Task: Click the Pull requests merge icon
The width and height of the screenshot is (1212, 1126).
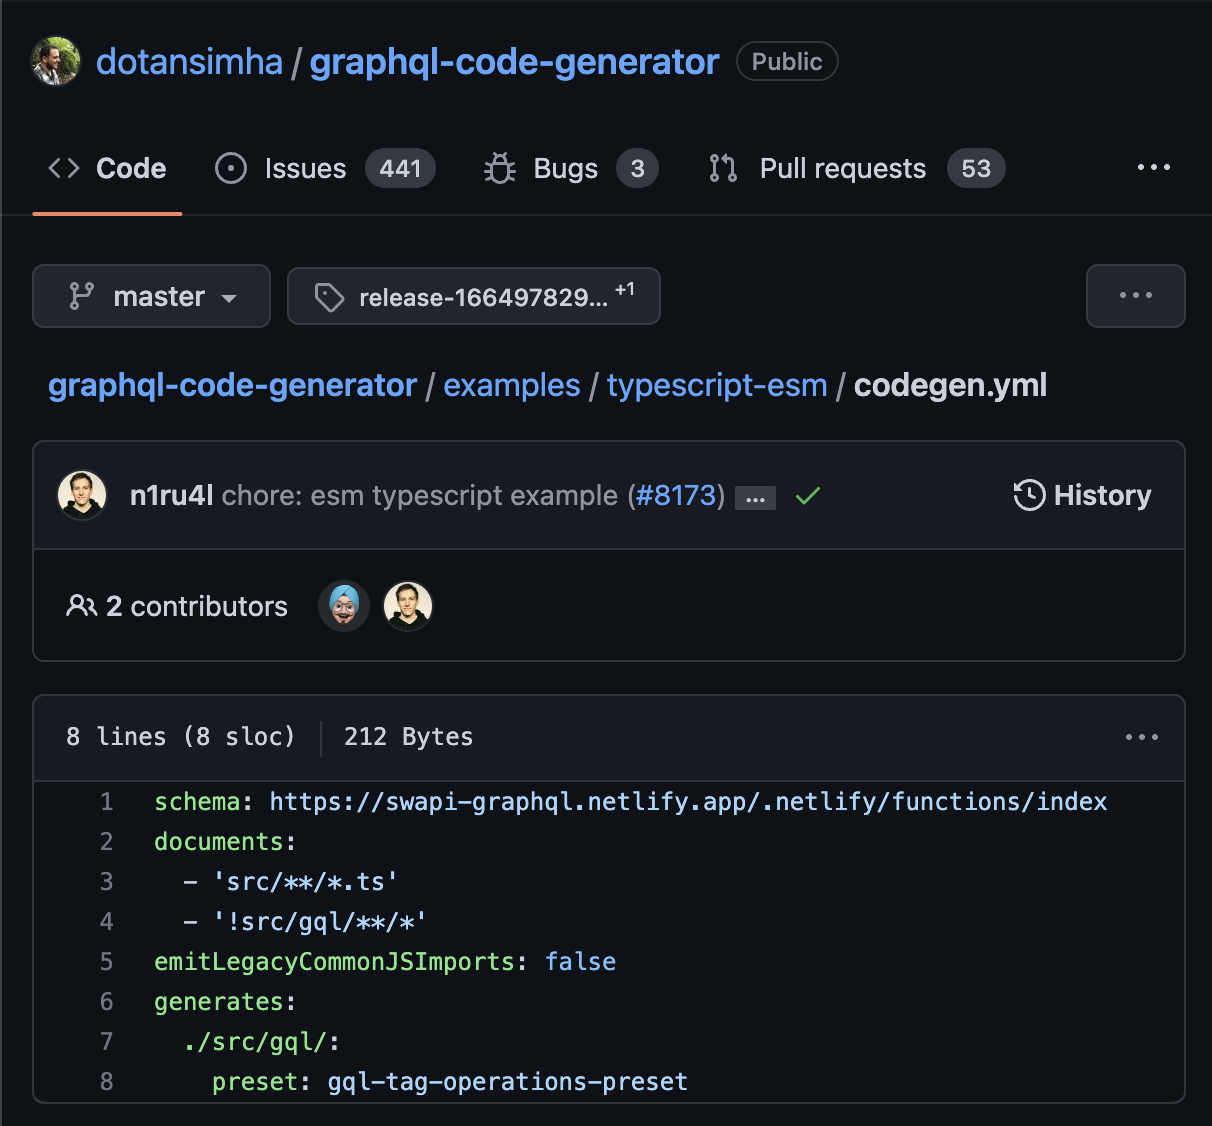Action: pos(723,168)
